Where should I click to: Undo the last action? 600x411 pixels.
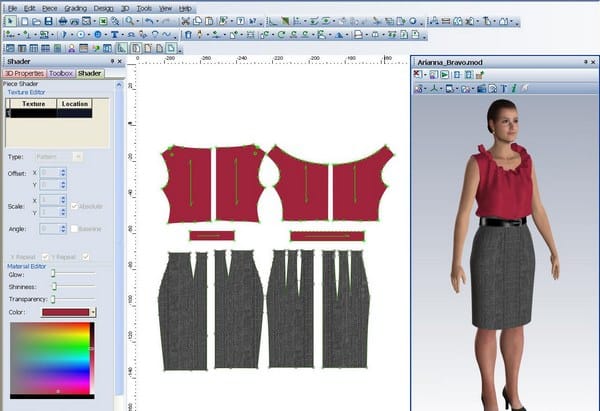point(149,21)
